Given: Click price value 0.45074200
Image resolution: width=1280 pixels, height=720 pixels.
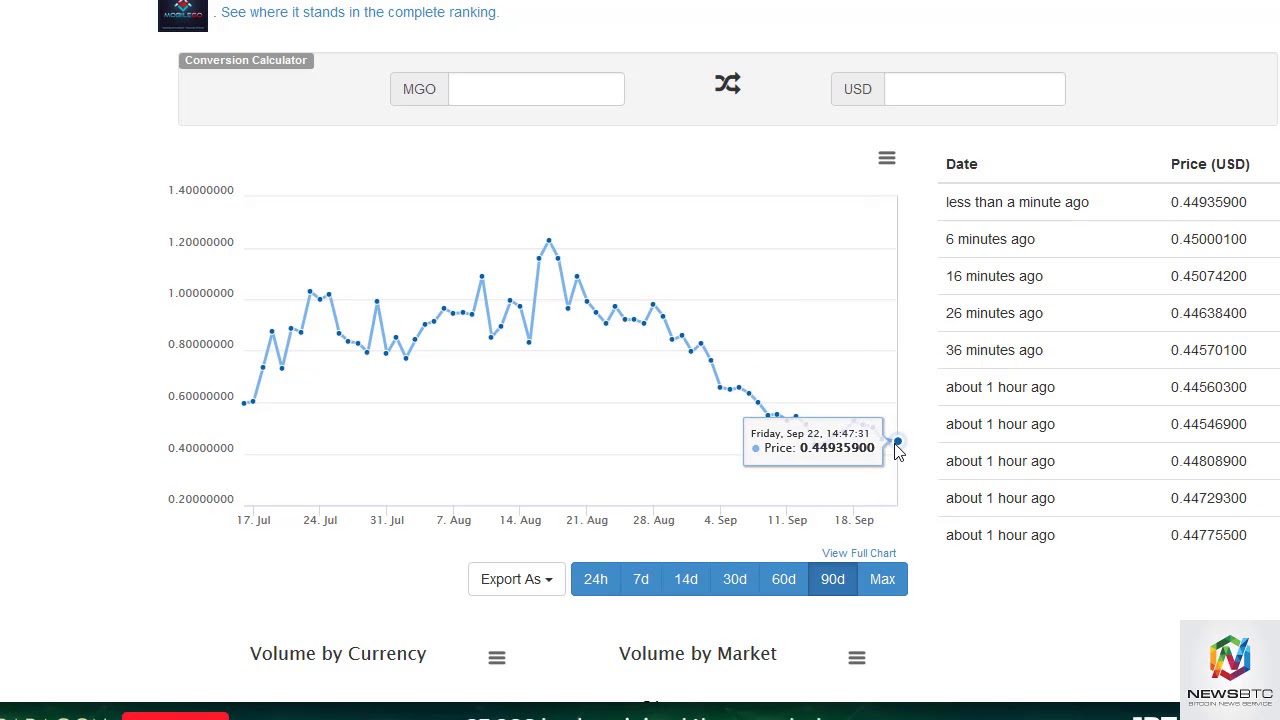Looking at the screenshot, I should pos(1209,276).
